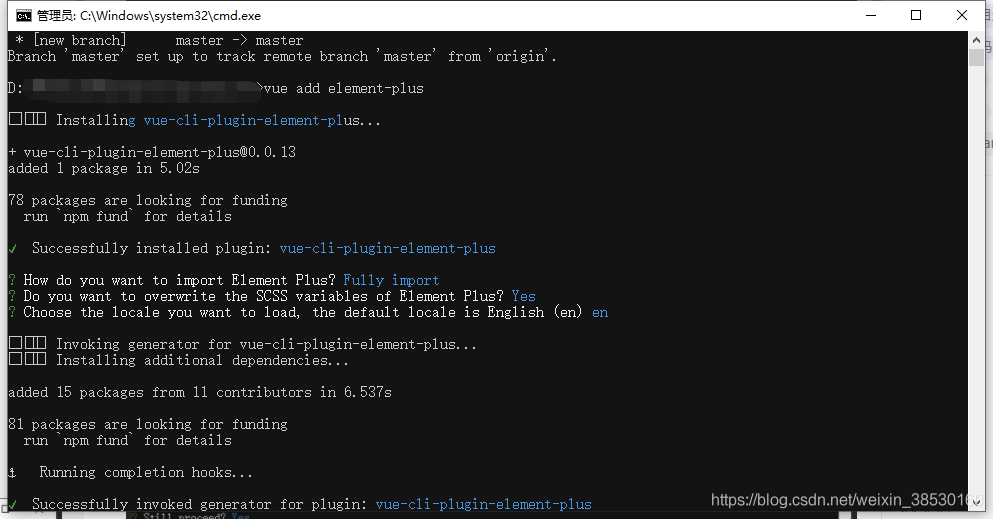Screen dimensions: 993x519
Task: Maximize the cmd.exe window
Action: pos(916,15)
